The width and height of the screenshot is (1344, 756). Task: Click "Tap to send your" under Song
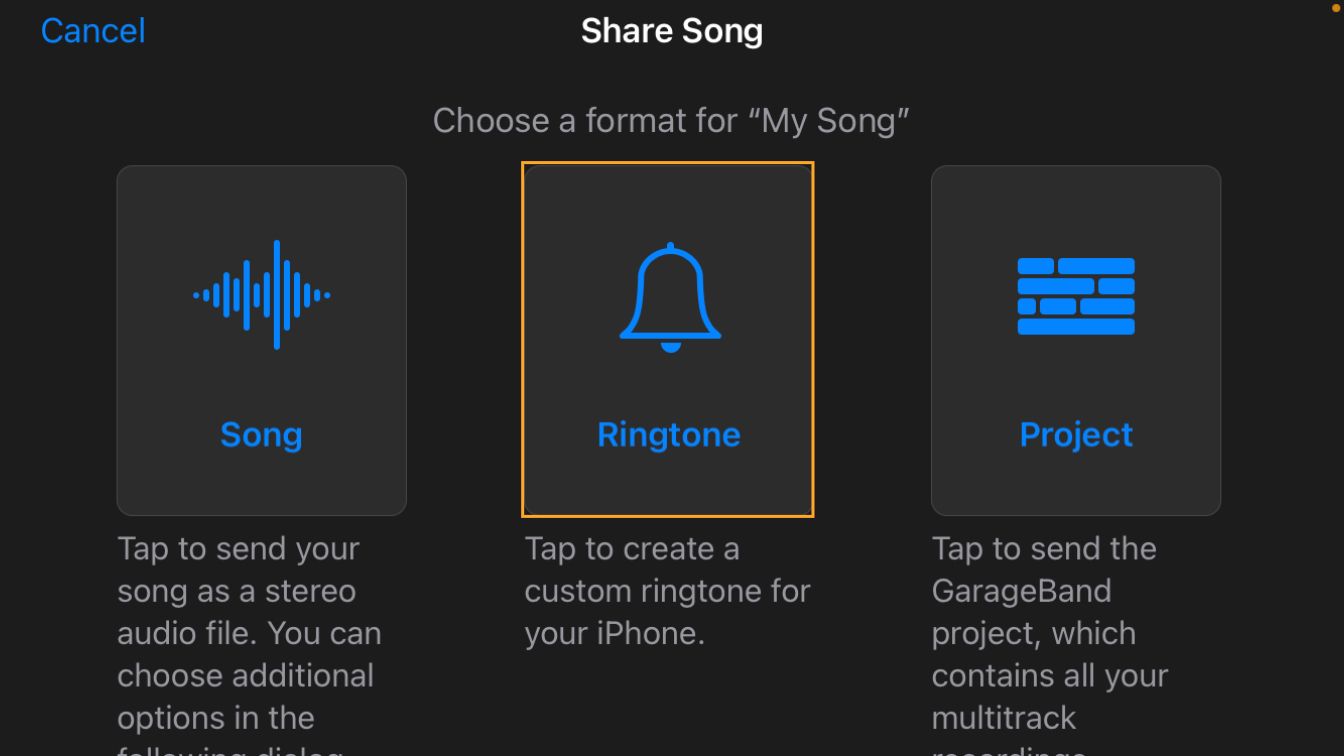[x=238, y=549]
